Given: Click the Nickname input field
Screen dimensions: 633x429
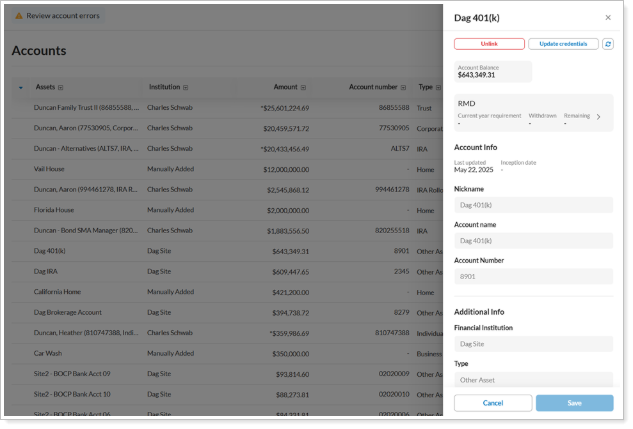Looking at the screenshot, I should 533,205.
